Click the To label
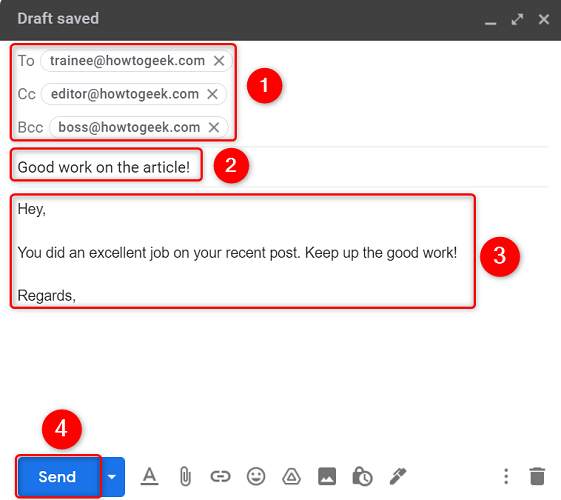Screen dimensions: 561x500 (x=26, y=61)
